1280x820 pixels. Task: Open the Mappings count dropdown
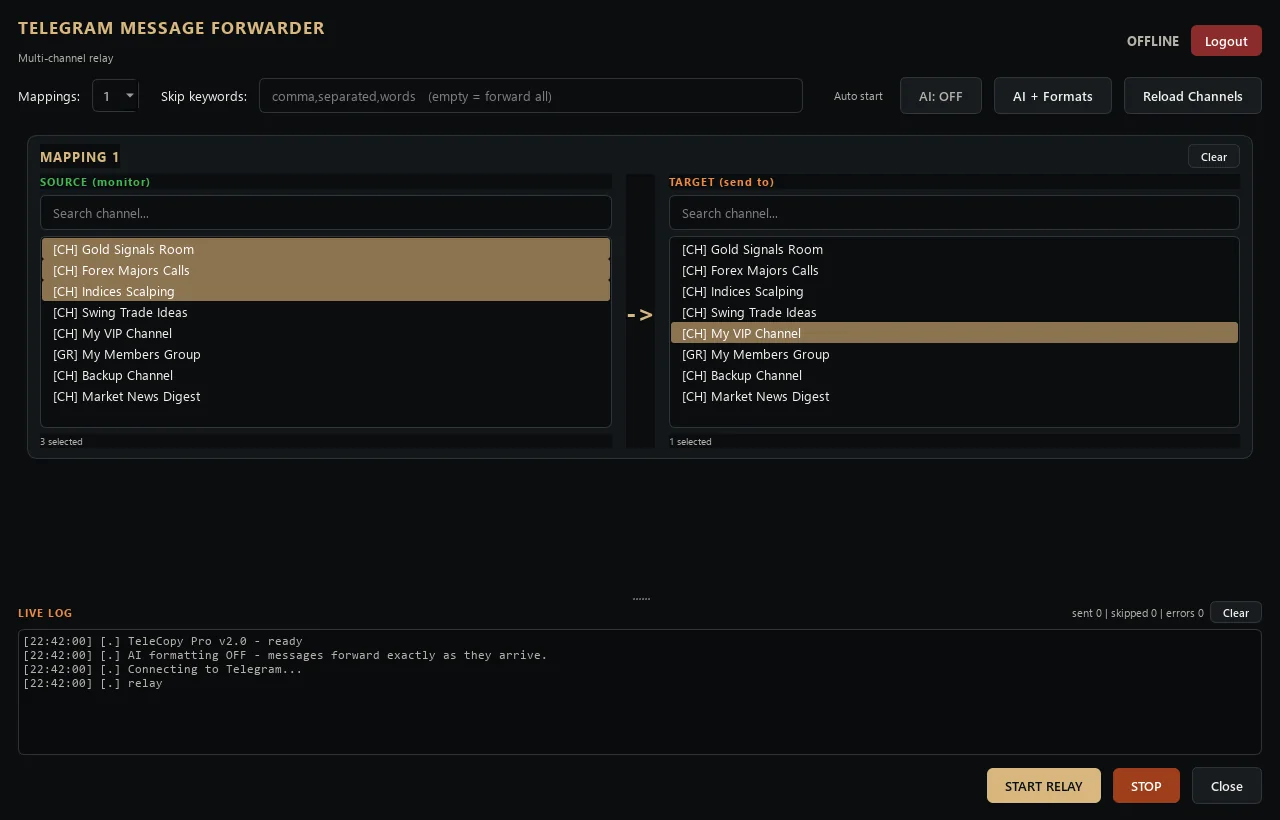coord(115,96)
